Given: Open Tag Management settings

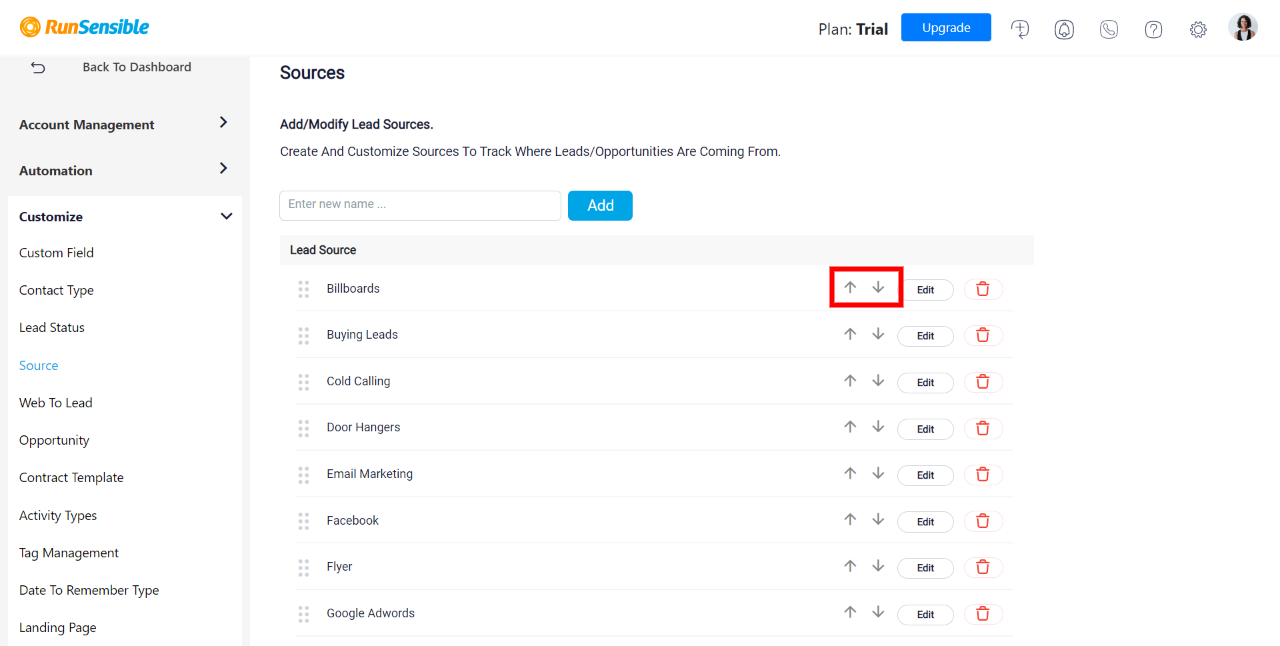Looking at the screenshot, I should (69, 553).
